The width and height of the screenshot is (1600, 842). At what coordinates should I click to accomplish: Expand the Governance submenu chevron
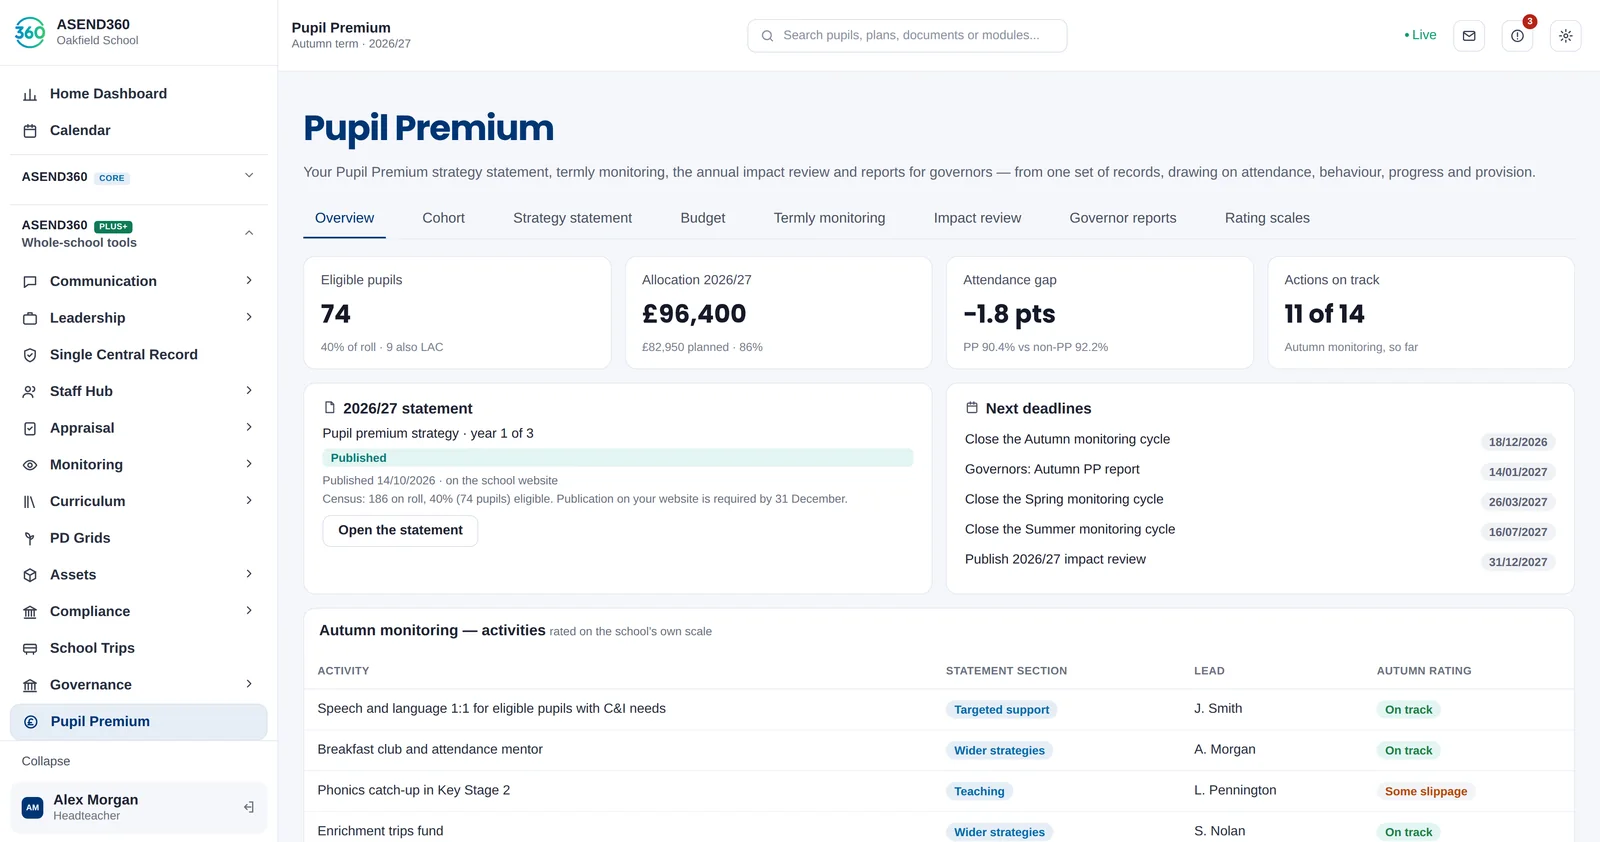coord(249,684)
